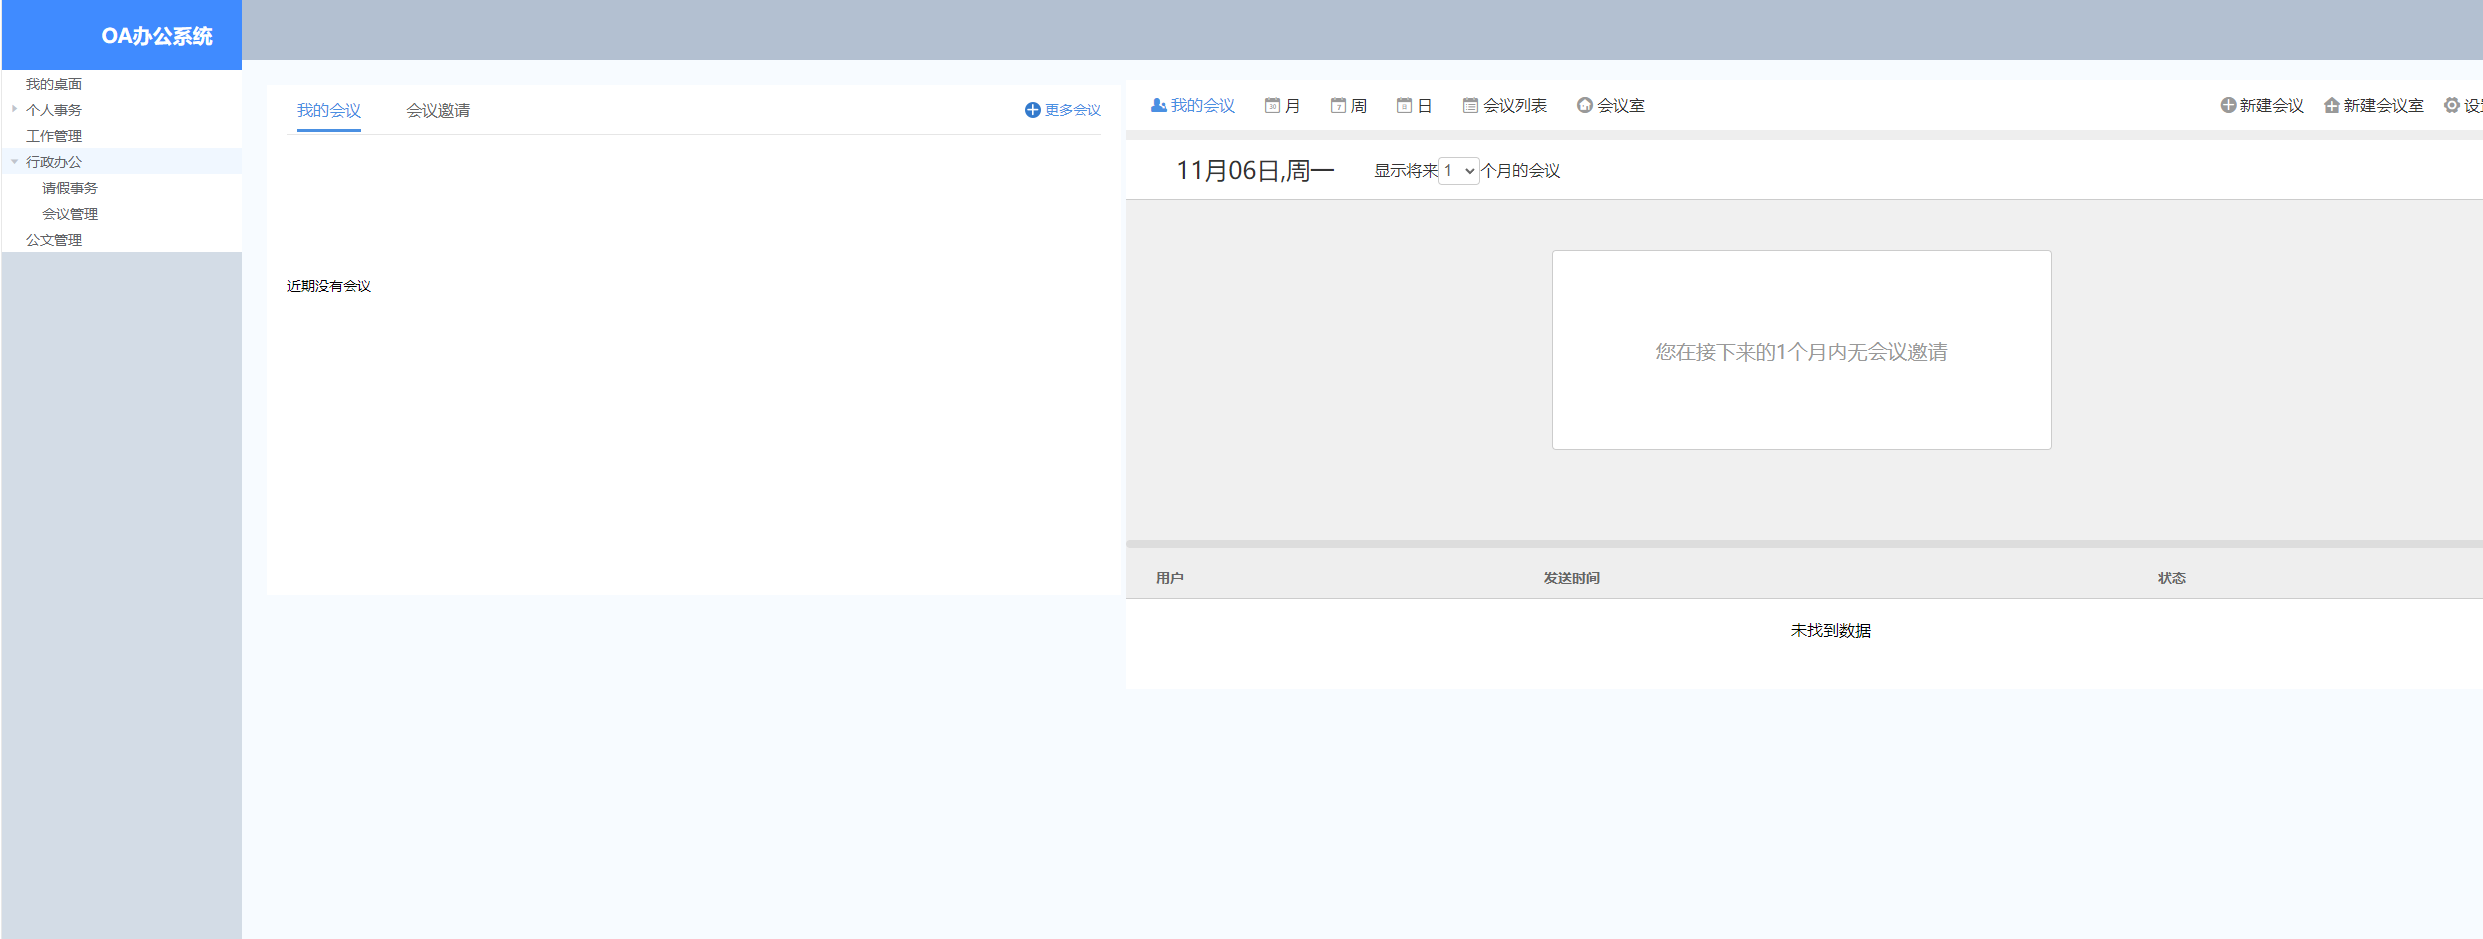Open the 日 (day) view icon
Image resolution: width=2483 pixels, height=939 pixels.
pyautogui.click(x=1404, y=104)
